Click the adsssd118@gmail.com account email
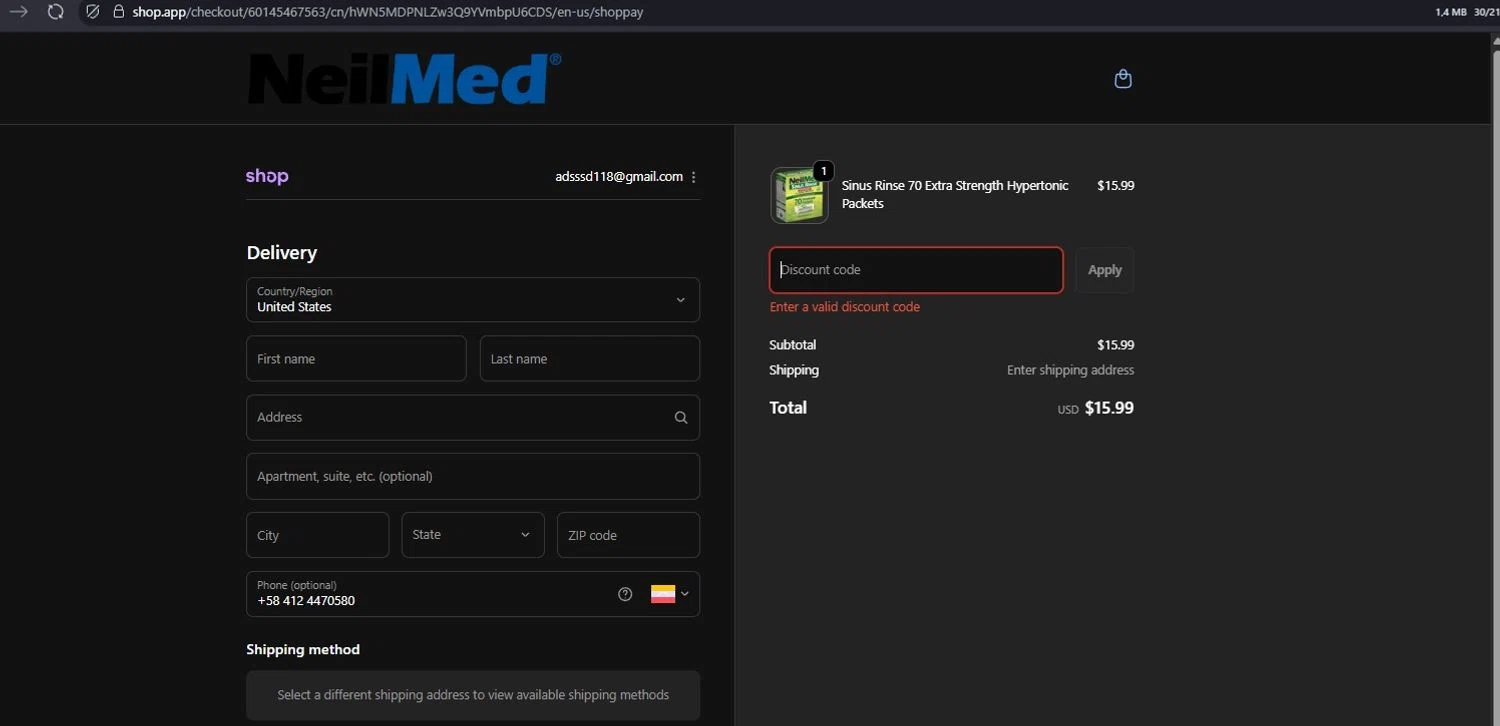This screenshot has height=726, width=1500. pos(619,177)
